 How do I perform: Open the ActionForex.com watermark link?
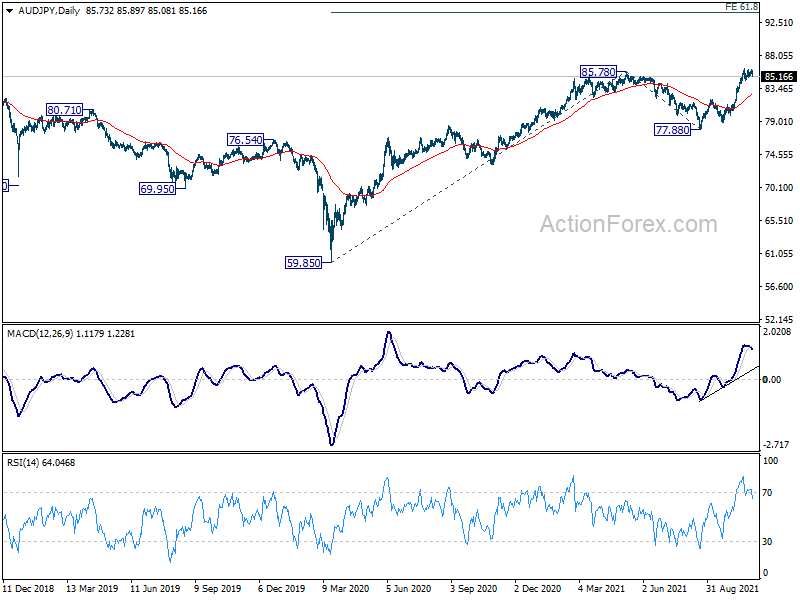628,224
